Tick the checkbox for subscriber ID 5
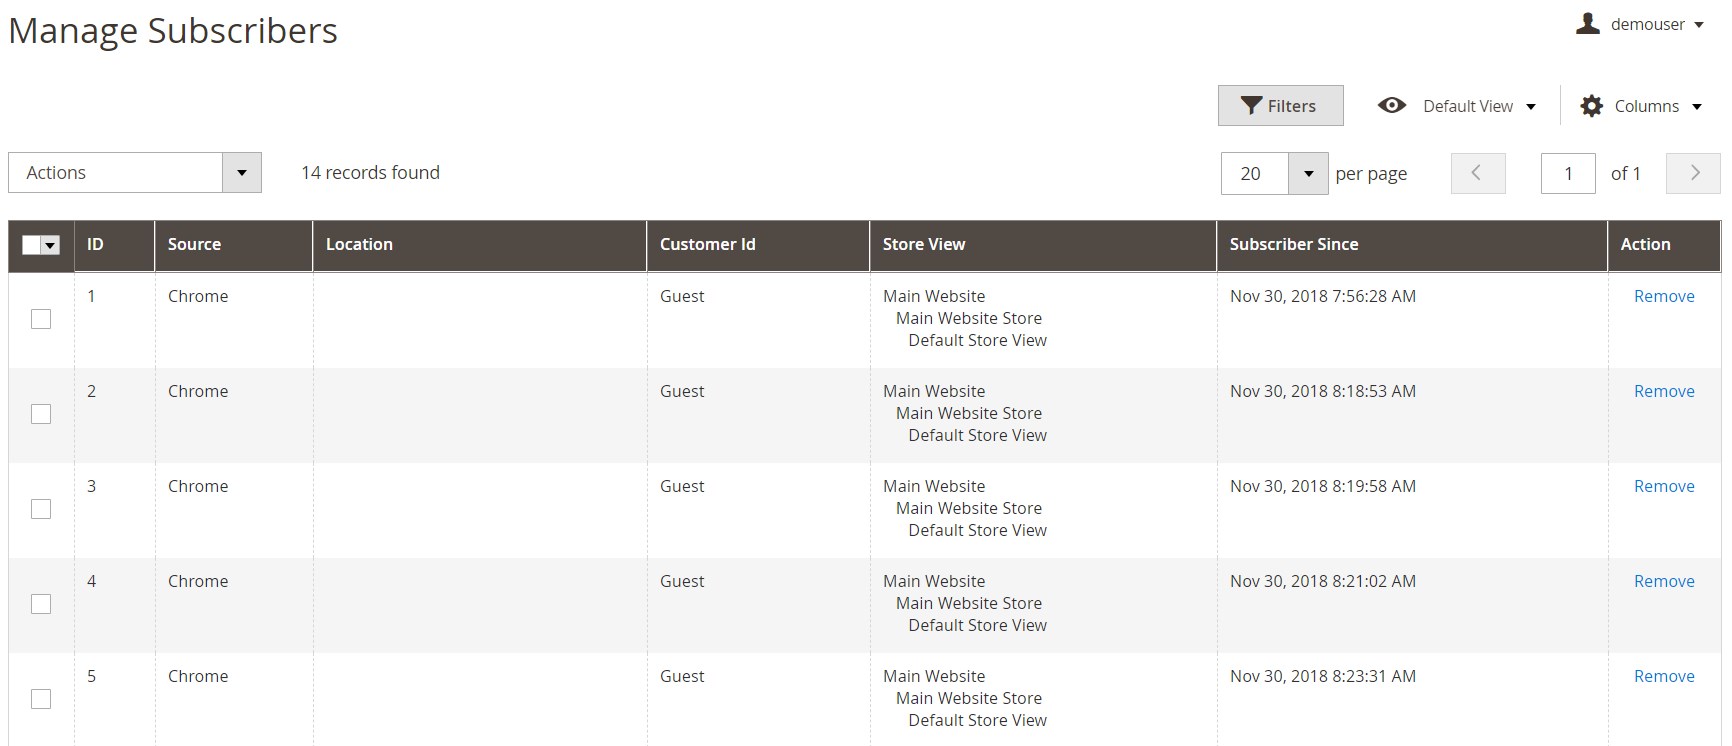 41,699
